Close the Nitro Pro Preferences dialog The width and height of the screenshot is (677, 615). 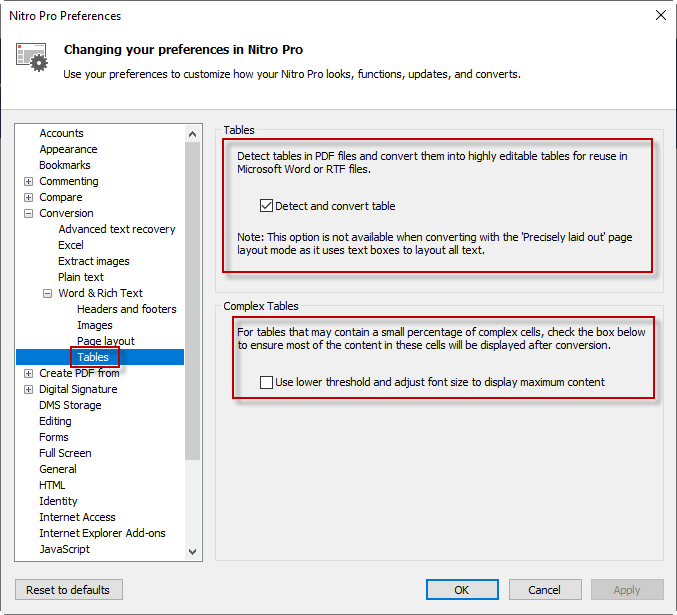coord(661,16)
